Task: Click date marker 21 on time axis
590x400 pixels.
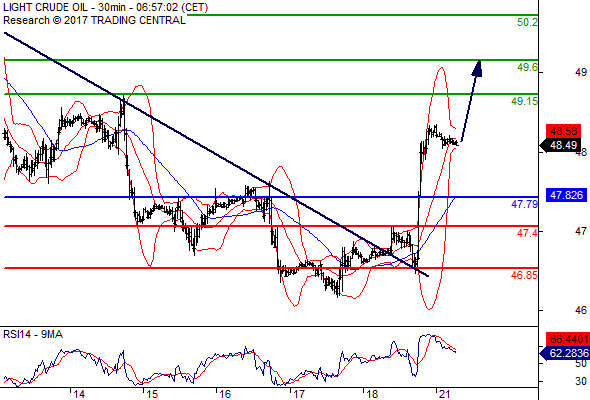Action: pyautogui.click(x=444, y=394)
